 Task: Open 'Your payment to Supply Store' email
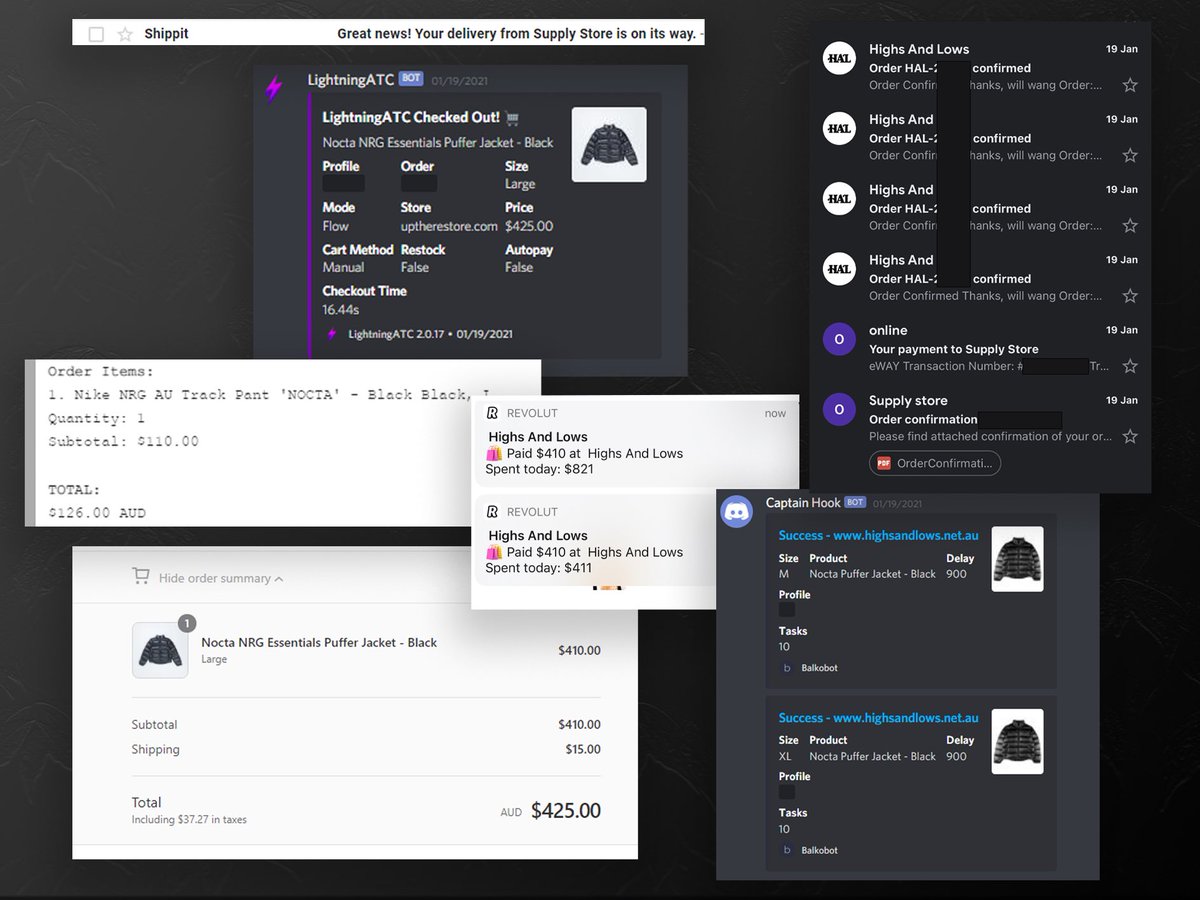tap(954, 349)
